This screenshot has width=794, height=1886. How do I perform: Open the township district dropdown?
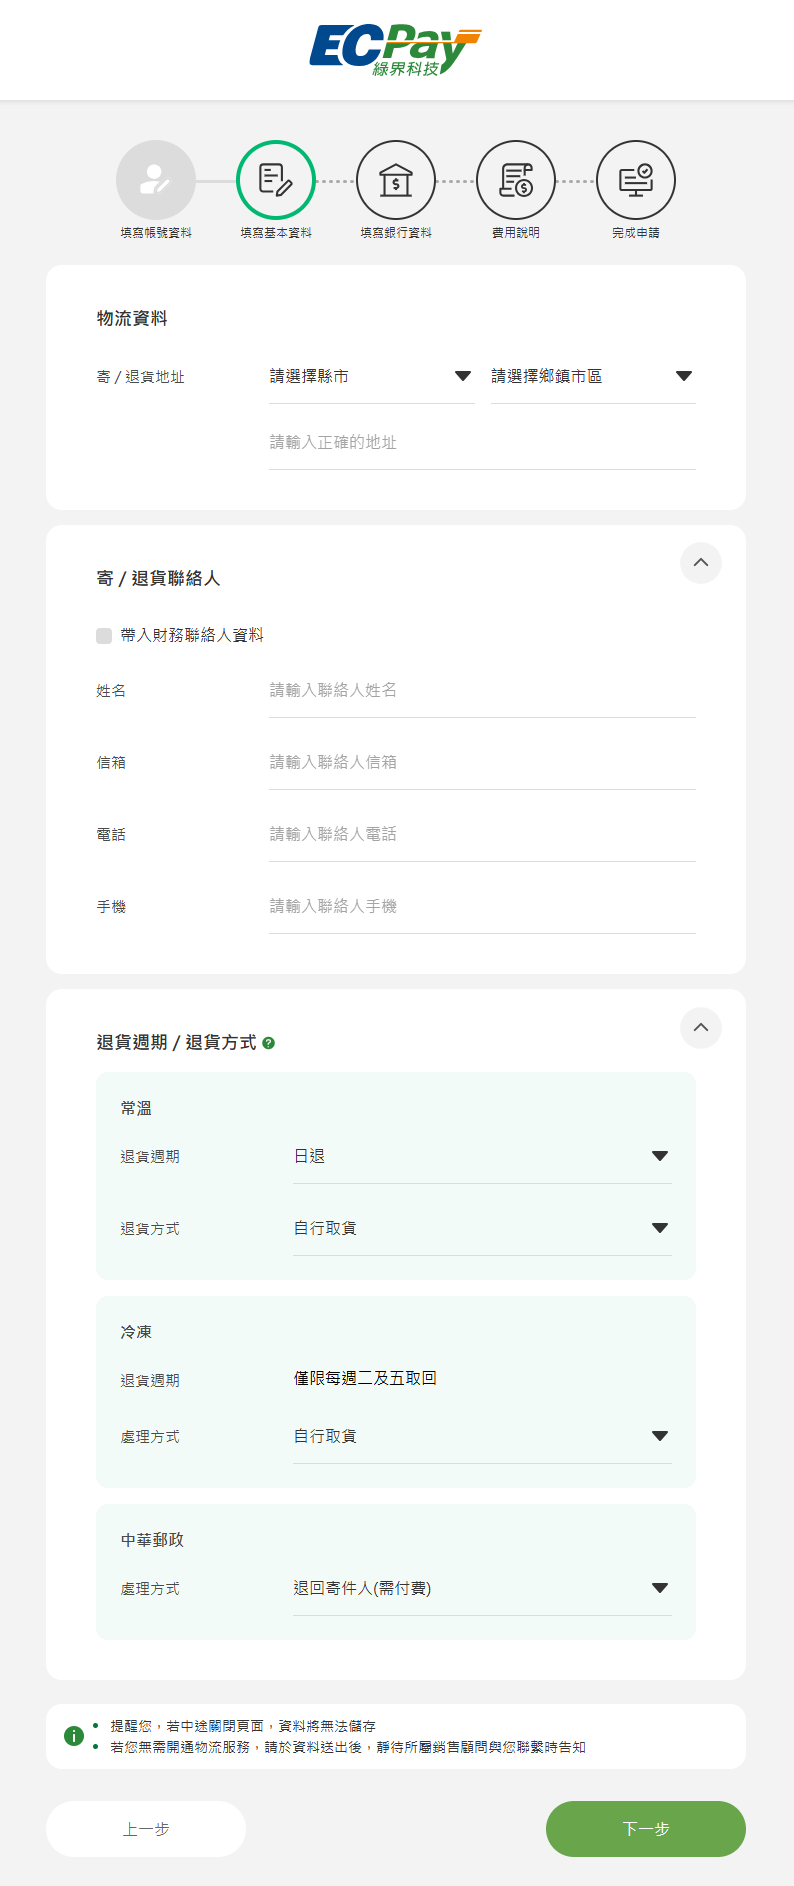pyautogui.click(x=592, y=377)
